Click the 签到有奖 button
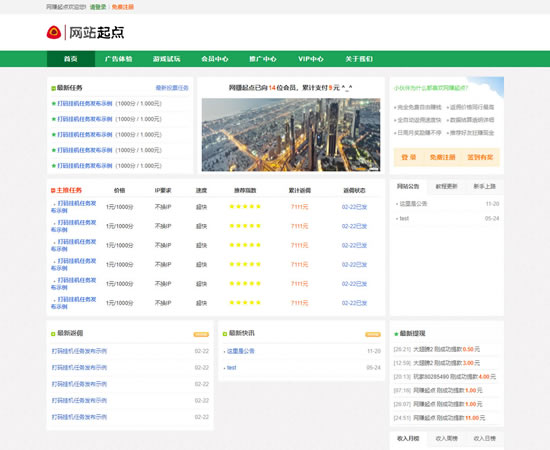Screen dimensions: 550x450 click(480, 157)
